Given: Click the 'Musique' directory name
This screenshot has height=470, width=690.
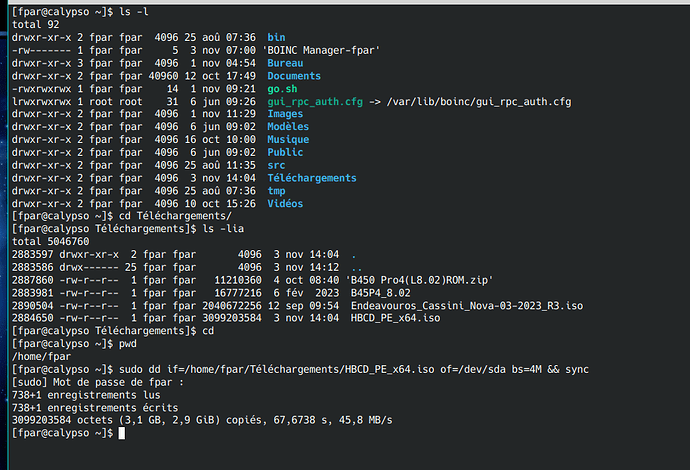Looking at the screenshot, I should [x=288, y=140].
